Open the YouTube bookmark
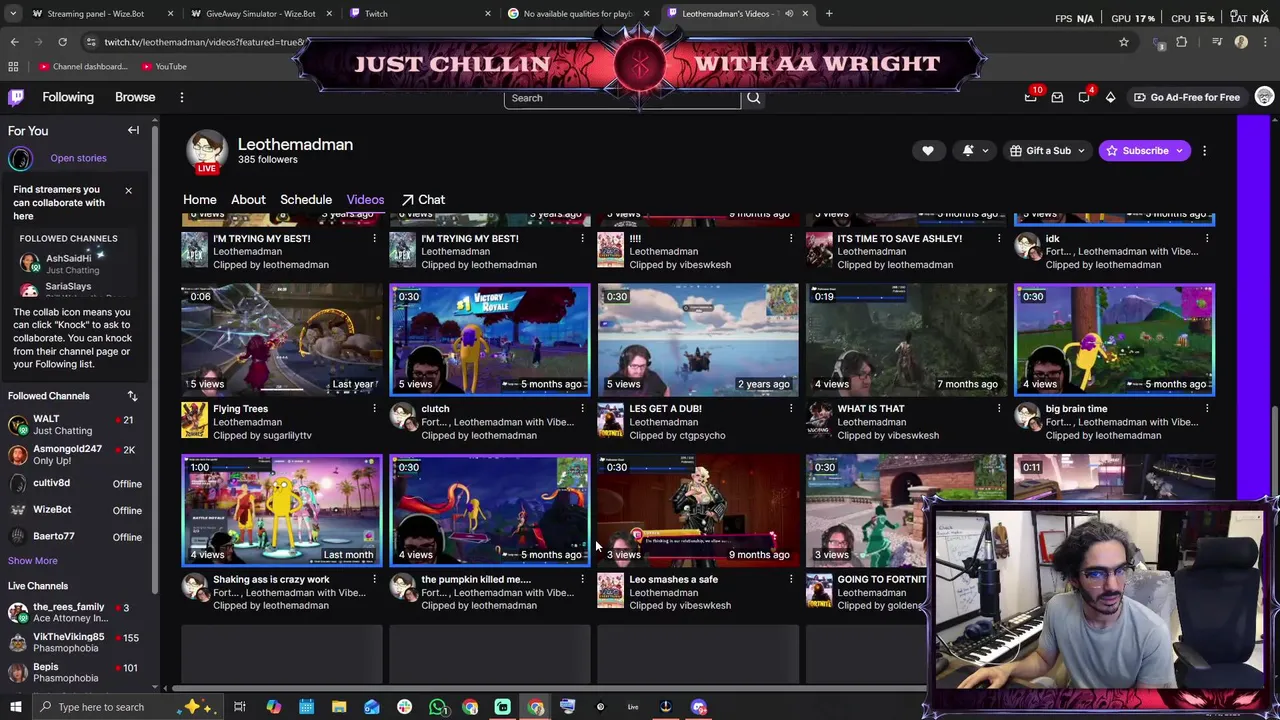Image resolution: width=1280 pixels, height=720 pixels. coord(164,67)
